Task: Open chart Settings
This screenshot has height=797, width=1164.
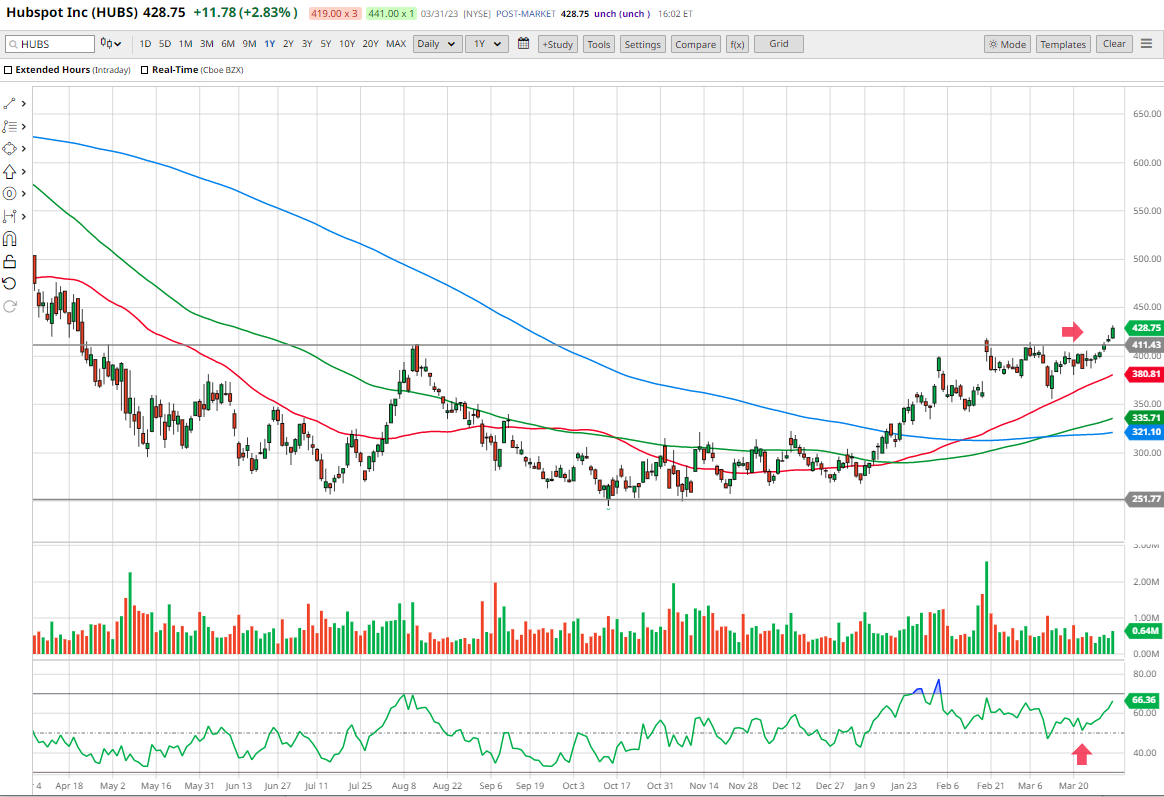Action: [x=642, y=44]
